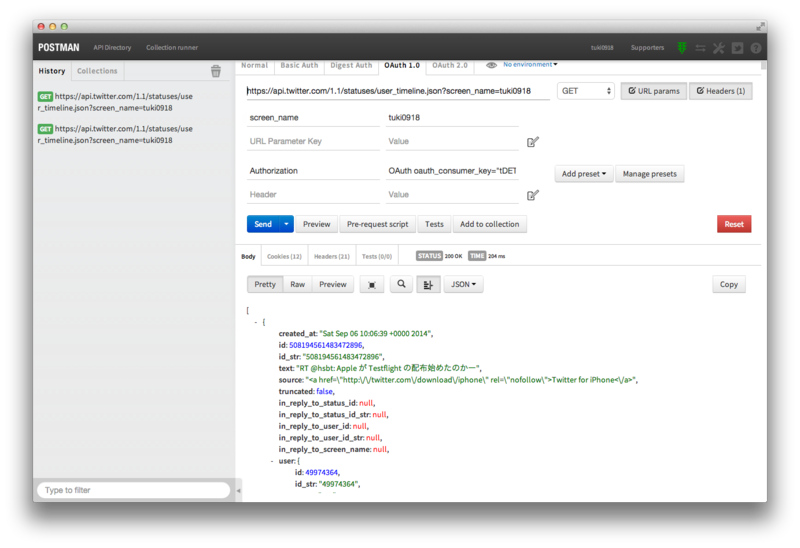Open the JSON format dropdown
The width and height of the screenshot is (800, 548).
click(463, 284)
